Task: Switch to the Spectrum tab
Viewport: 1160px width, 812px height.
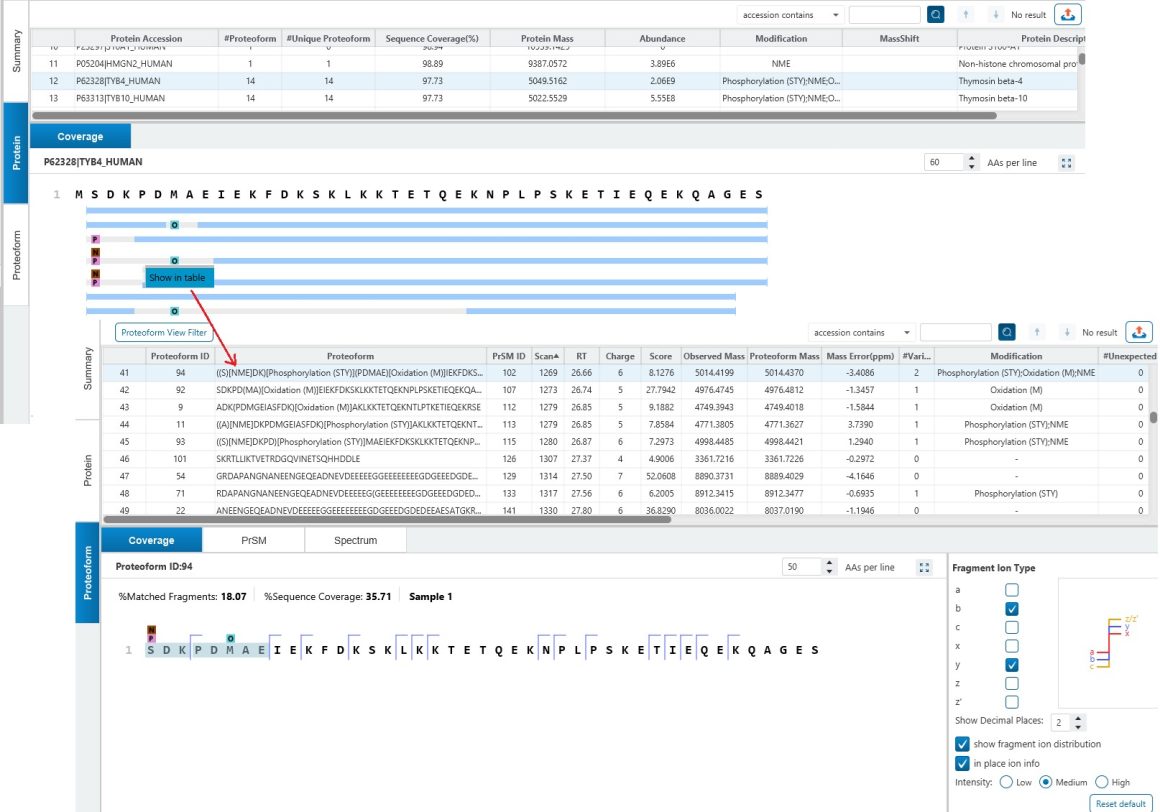Action: 353,538
